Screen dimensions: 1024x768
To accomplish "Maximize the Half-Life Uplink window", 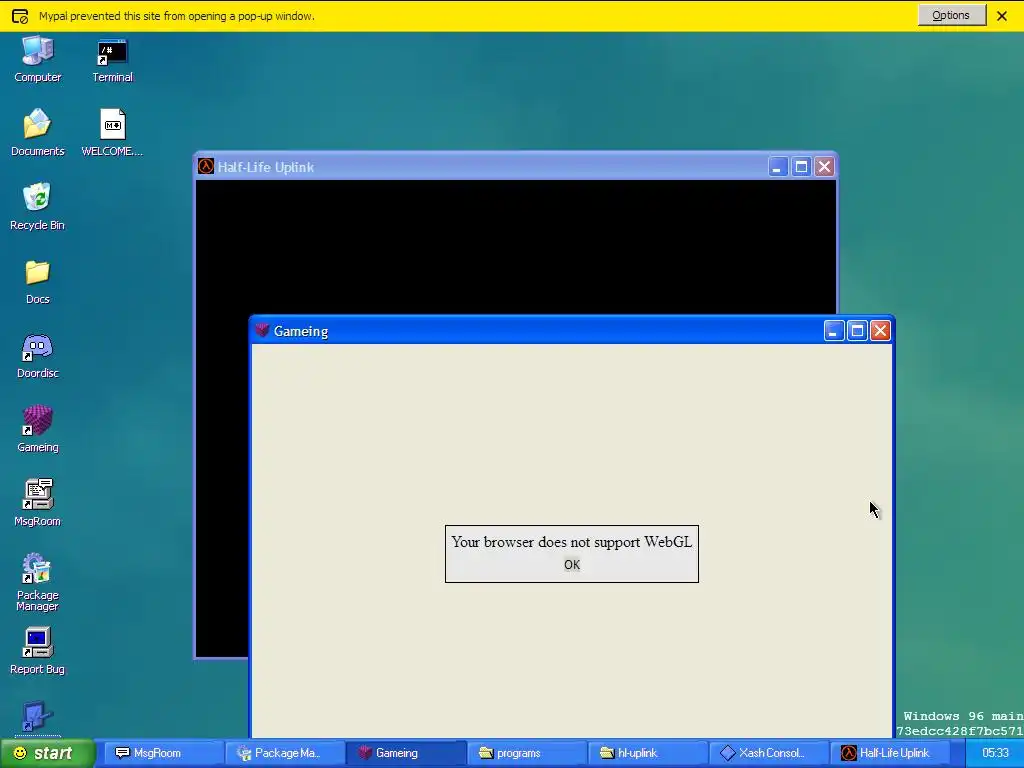I will [x=801, y=167].
